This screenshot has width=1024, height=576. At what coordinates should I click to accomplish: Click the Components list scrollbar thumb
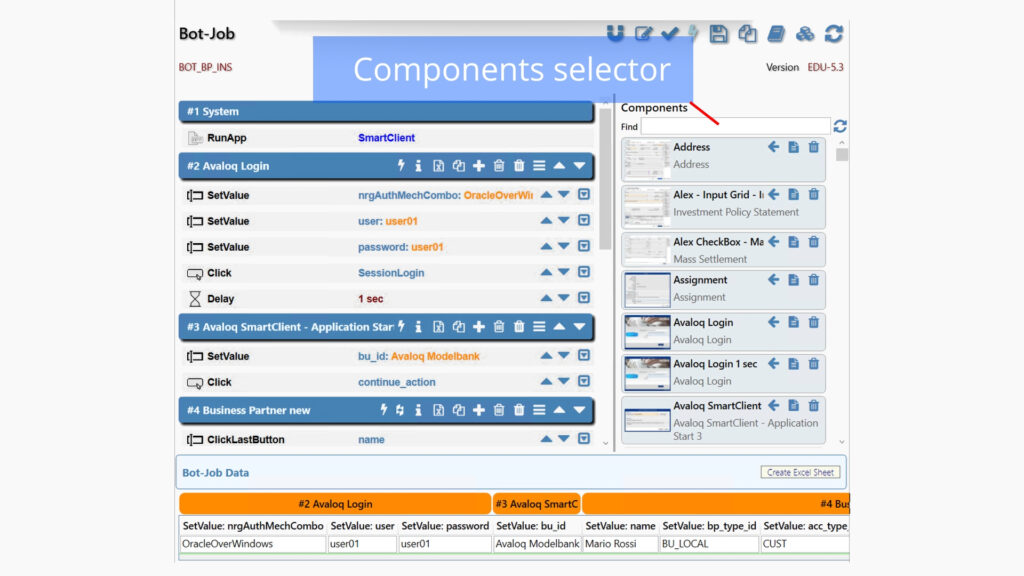tap(842, 155)
